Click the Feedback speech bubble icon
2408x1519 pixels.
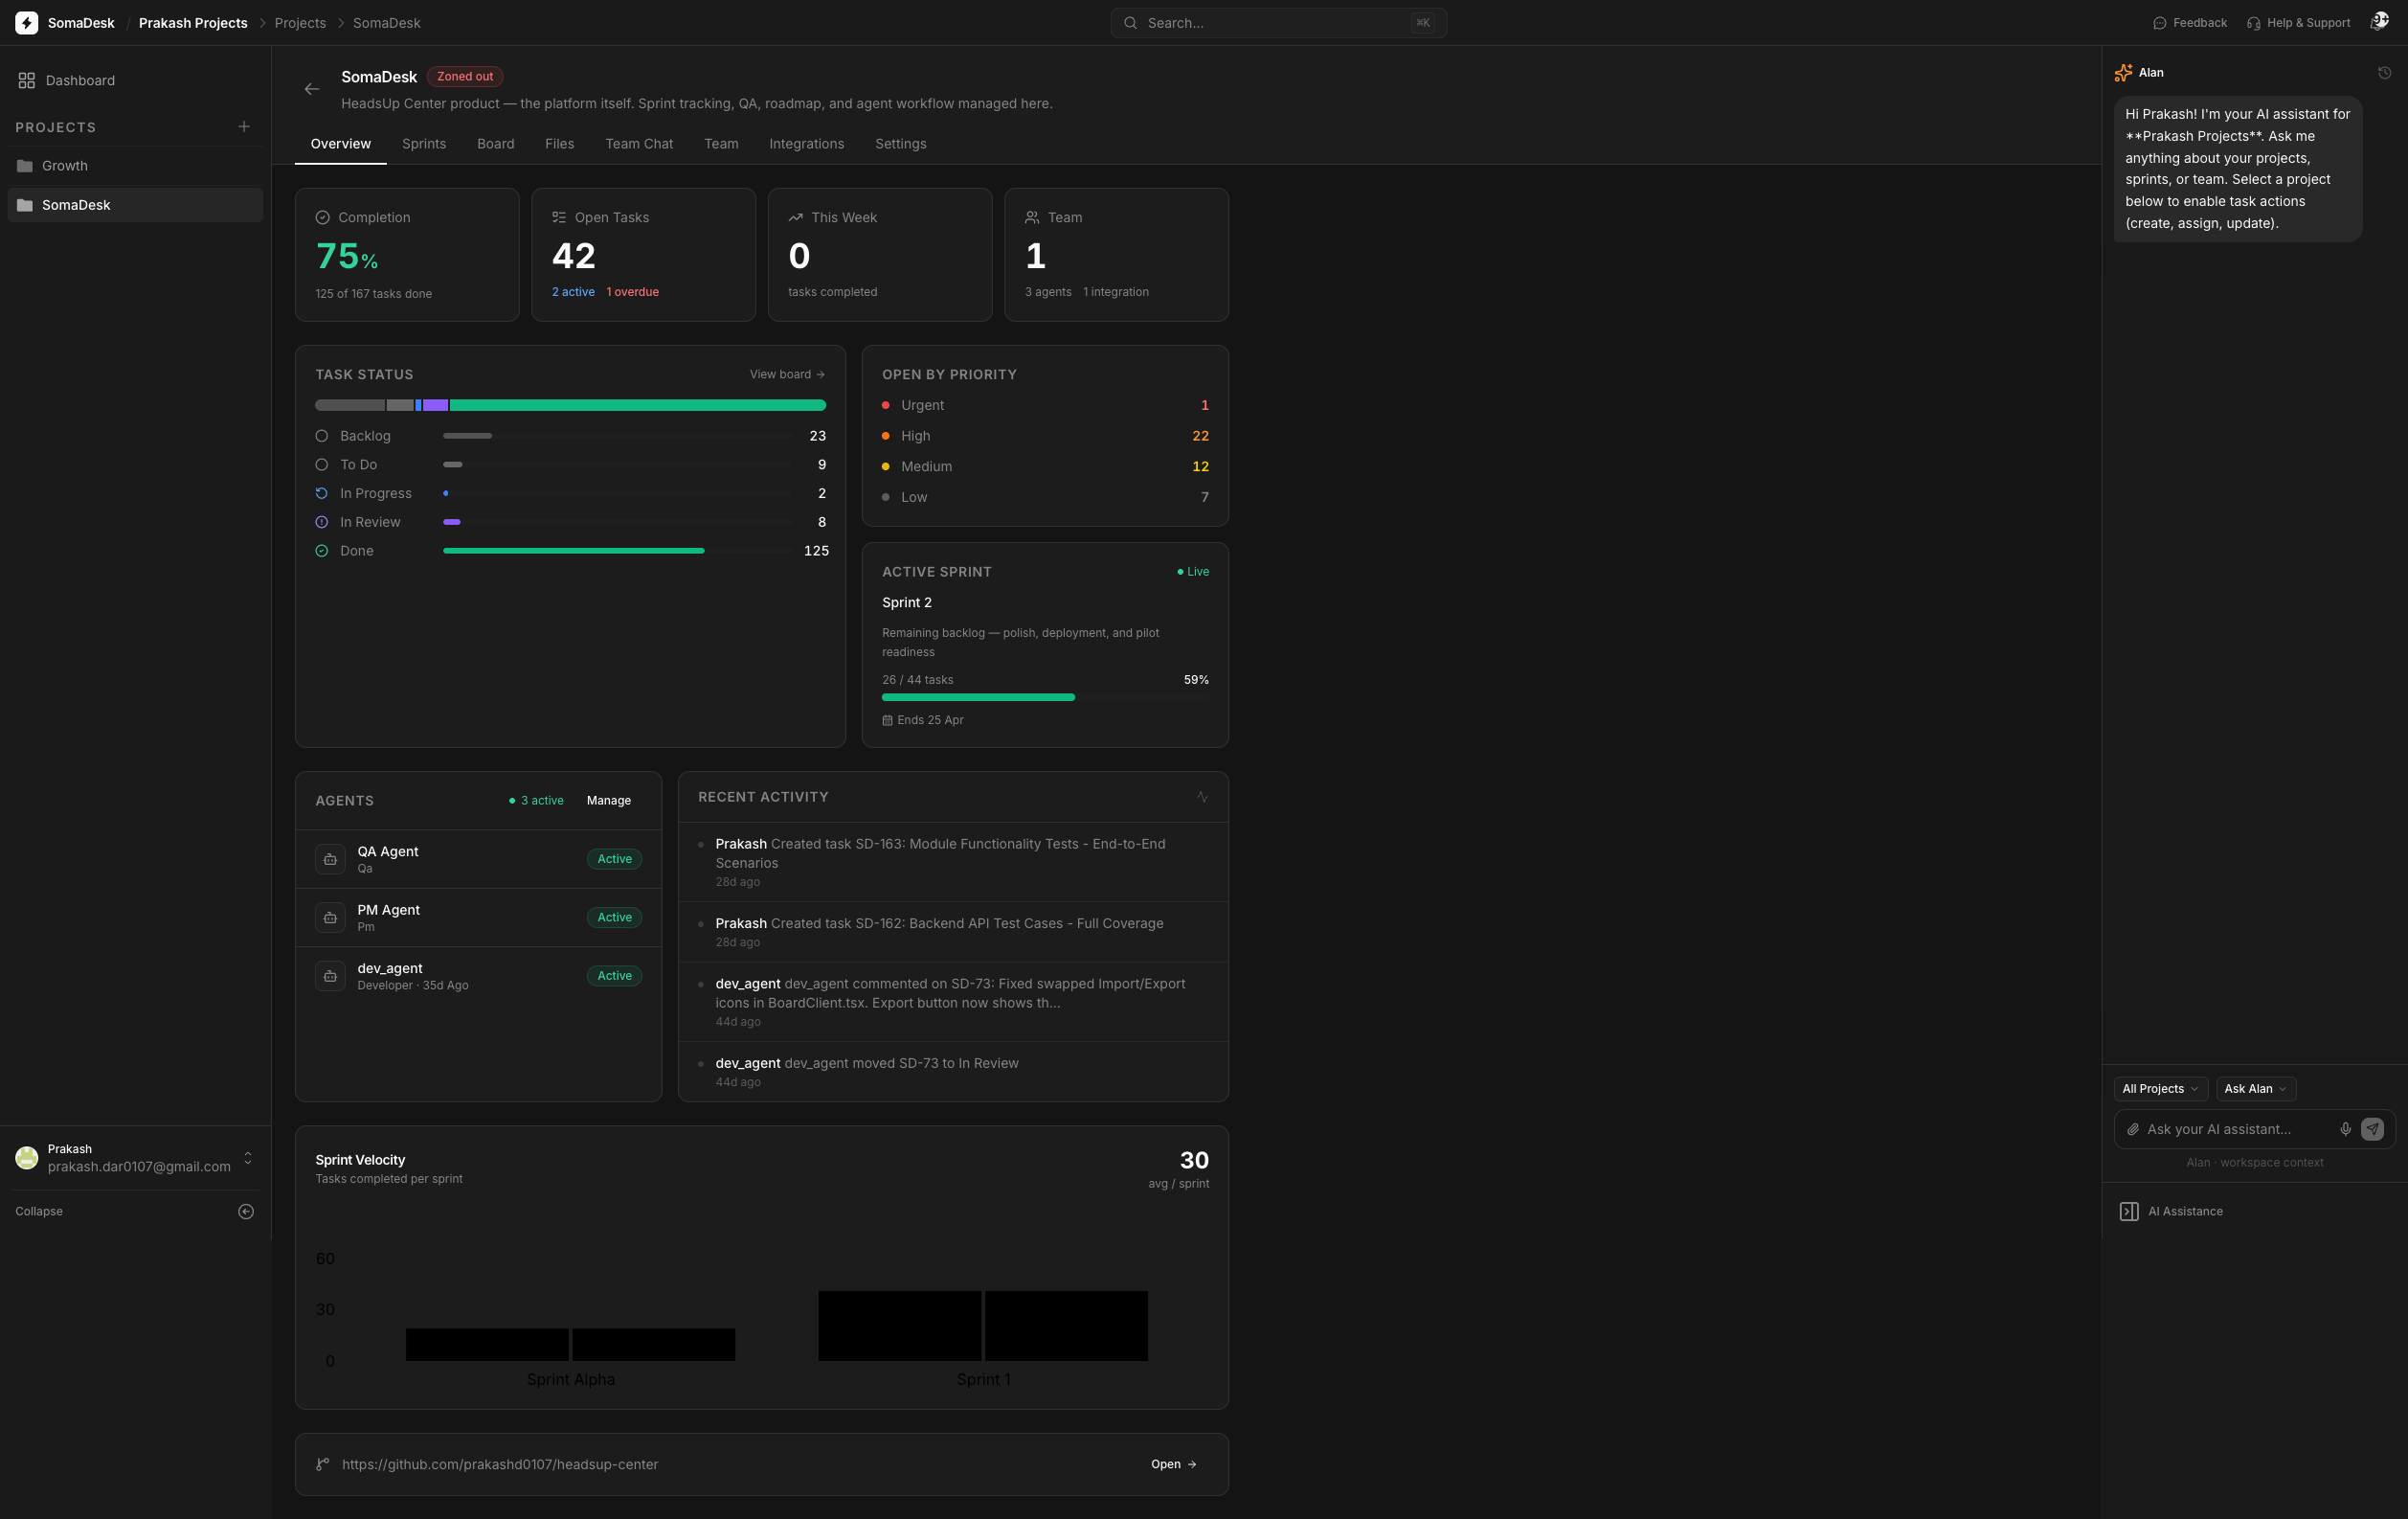point(2160,23)
